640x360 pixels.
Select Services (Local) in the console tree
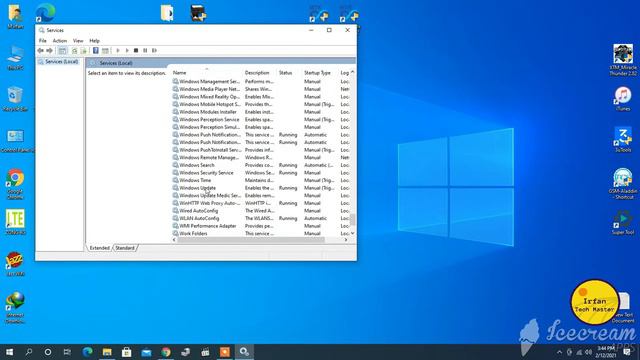pyautogui.click(x=61, y=62)
